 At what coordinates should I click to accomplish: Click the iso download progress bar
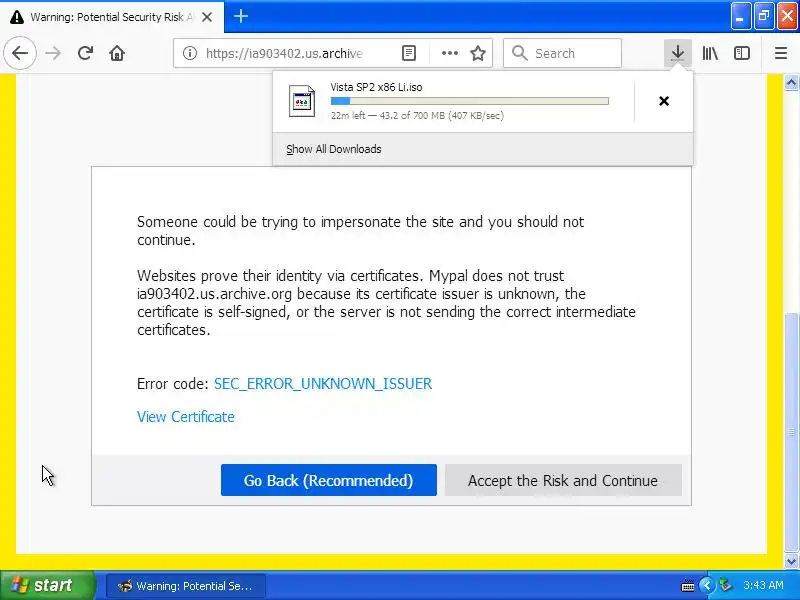point(469,101)
